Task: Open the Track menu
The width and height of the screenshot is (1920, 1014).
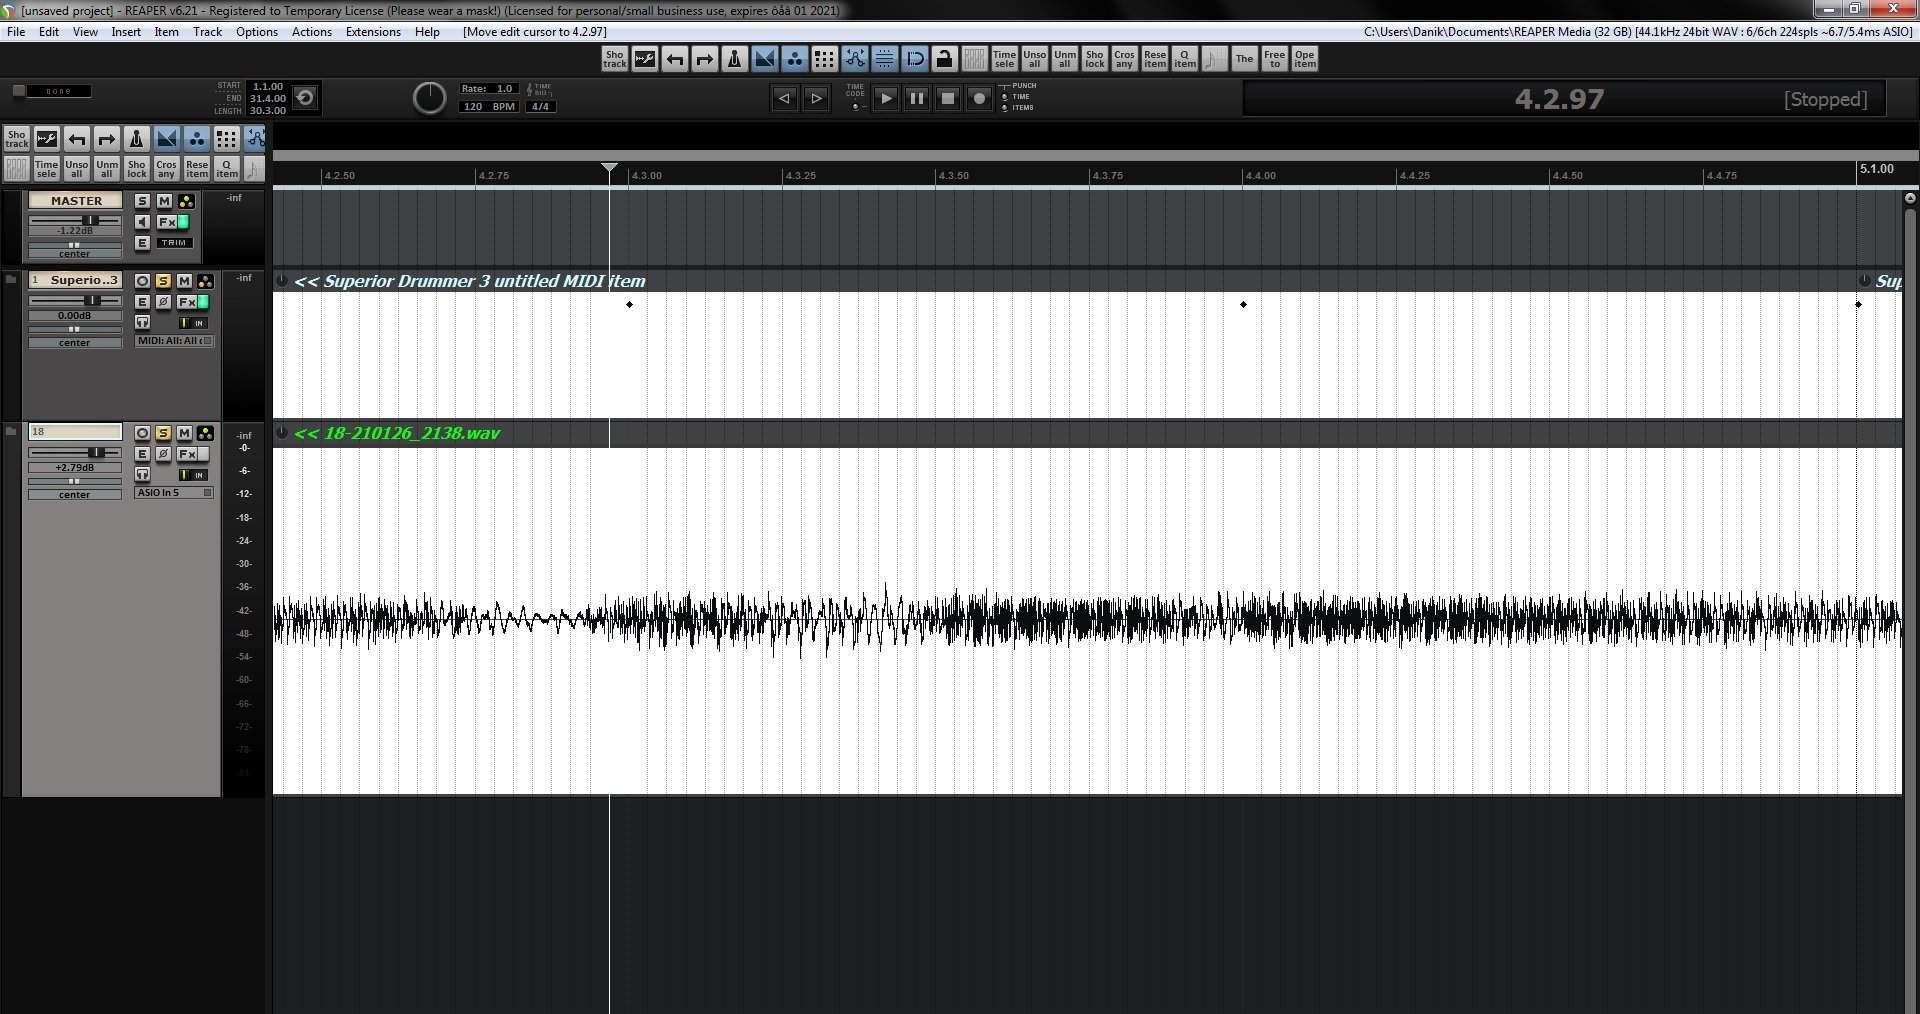Action: click(x=207, y=32)
